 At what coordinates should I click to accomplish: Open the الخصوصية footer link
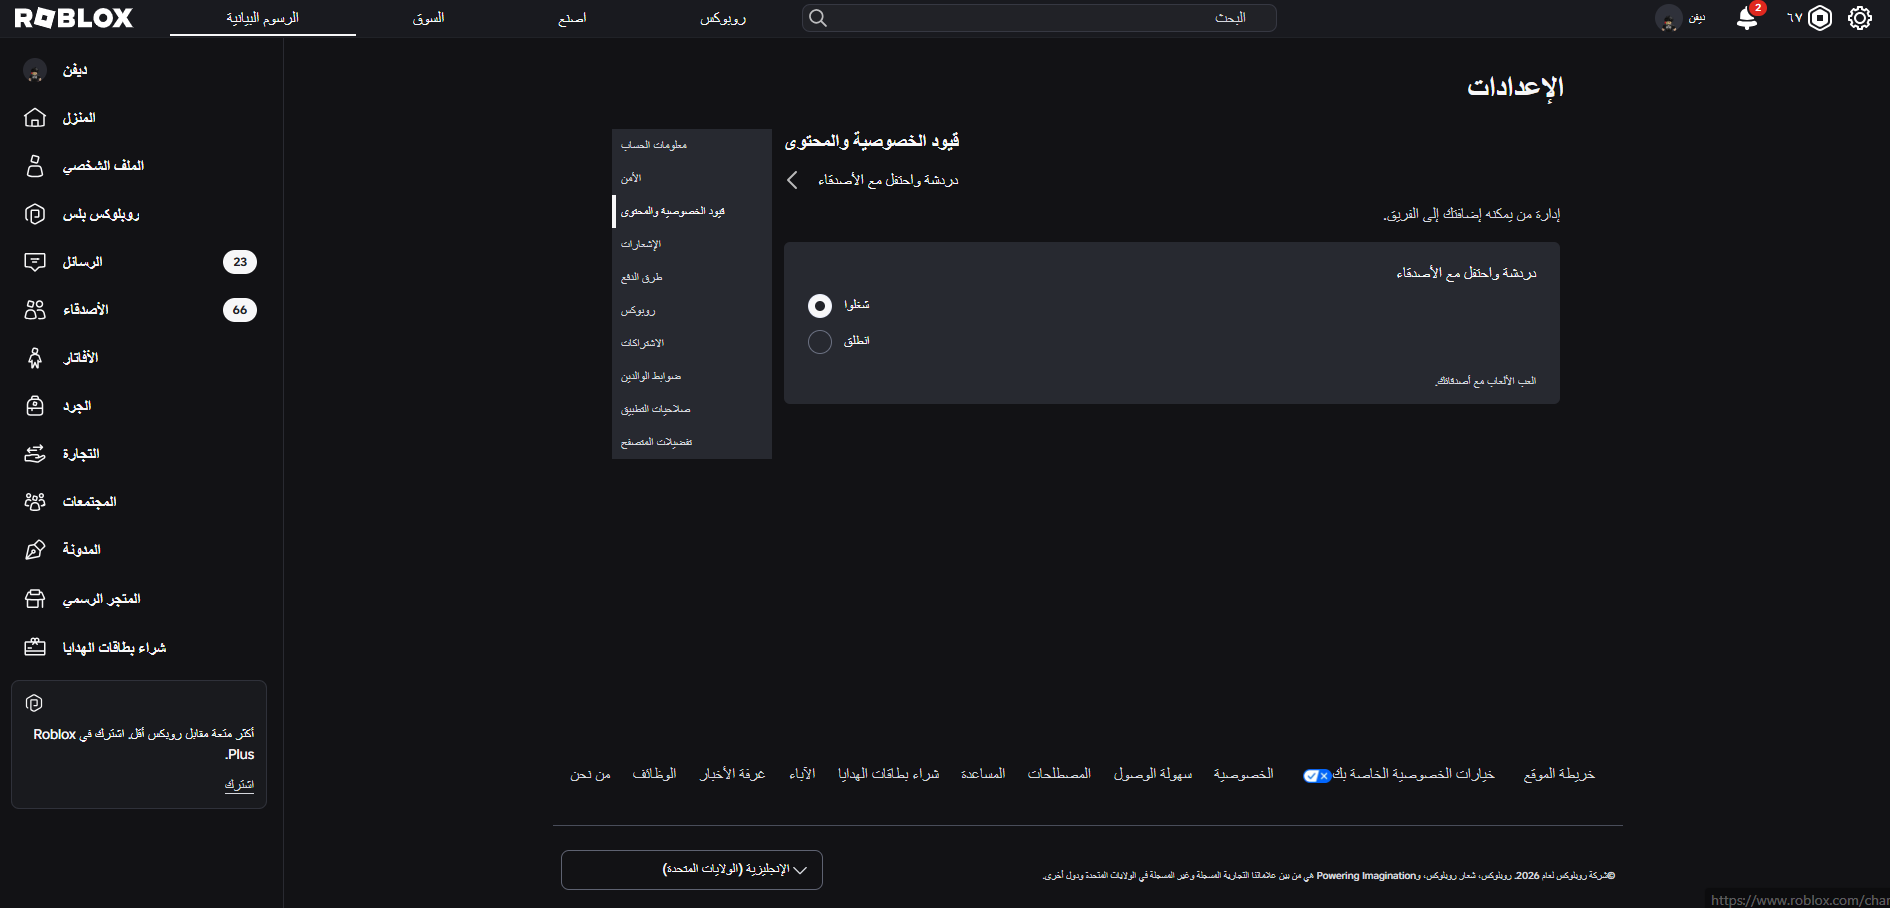point(1244,774)
